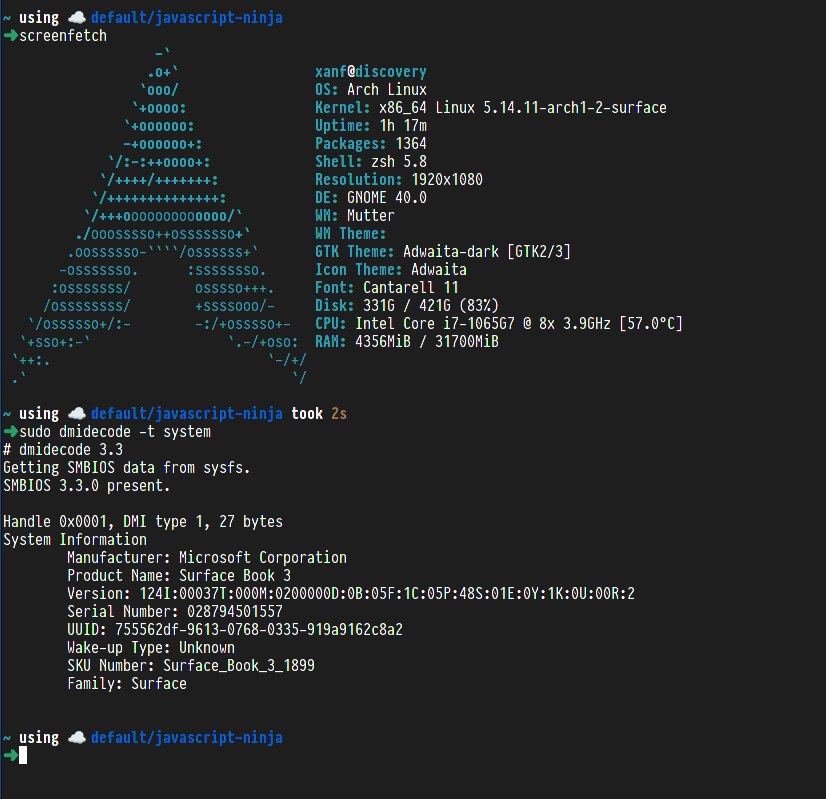Viewport: 826px width, 799px height.
Task: Click 'SKU Number: Surface_Book_3_1899'
Action: pos(191,665)
